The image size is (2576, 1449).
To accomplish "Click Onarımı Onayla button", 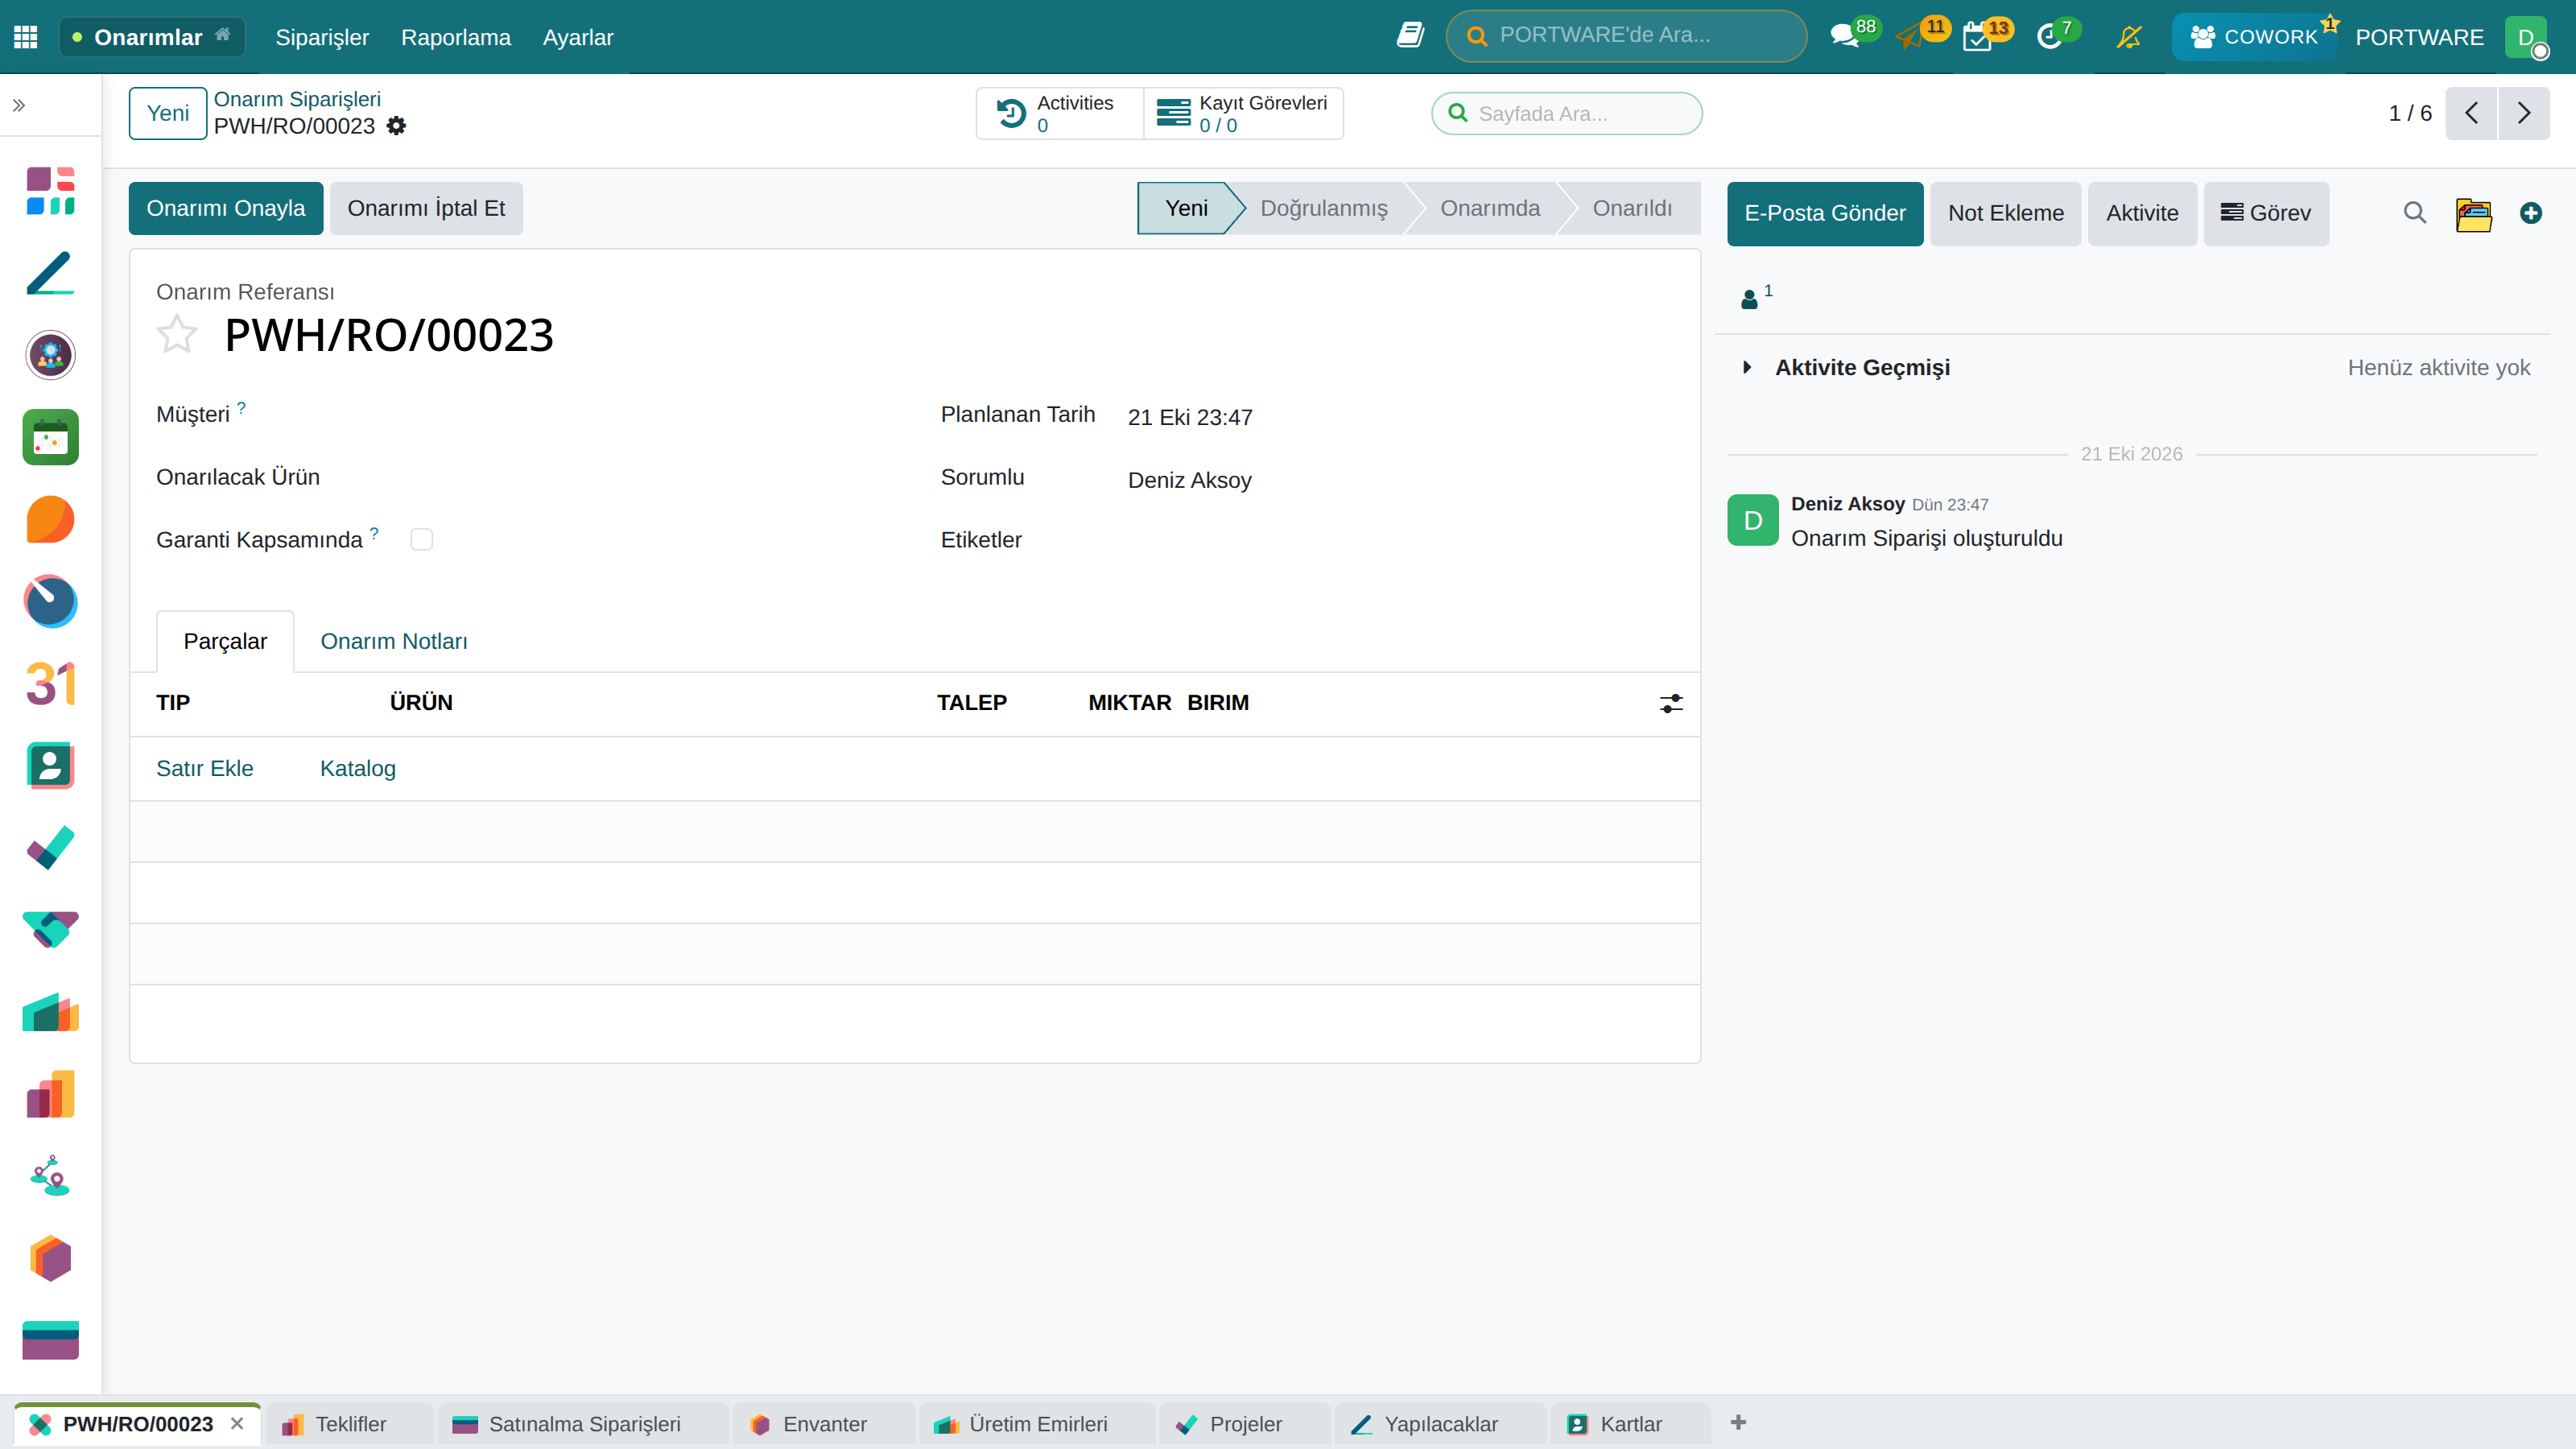I will click(x=226, y=208).
